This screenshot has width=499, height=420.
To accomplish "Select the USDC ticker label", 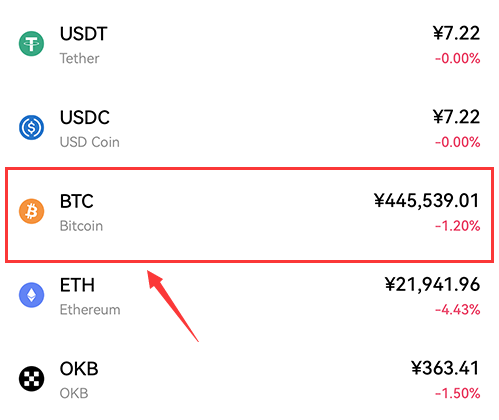I will click(x=85, y=117).
